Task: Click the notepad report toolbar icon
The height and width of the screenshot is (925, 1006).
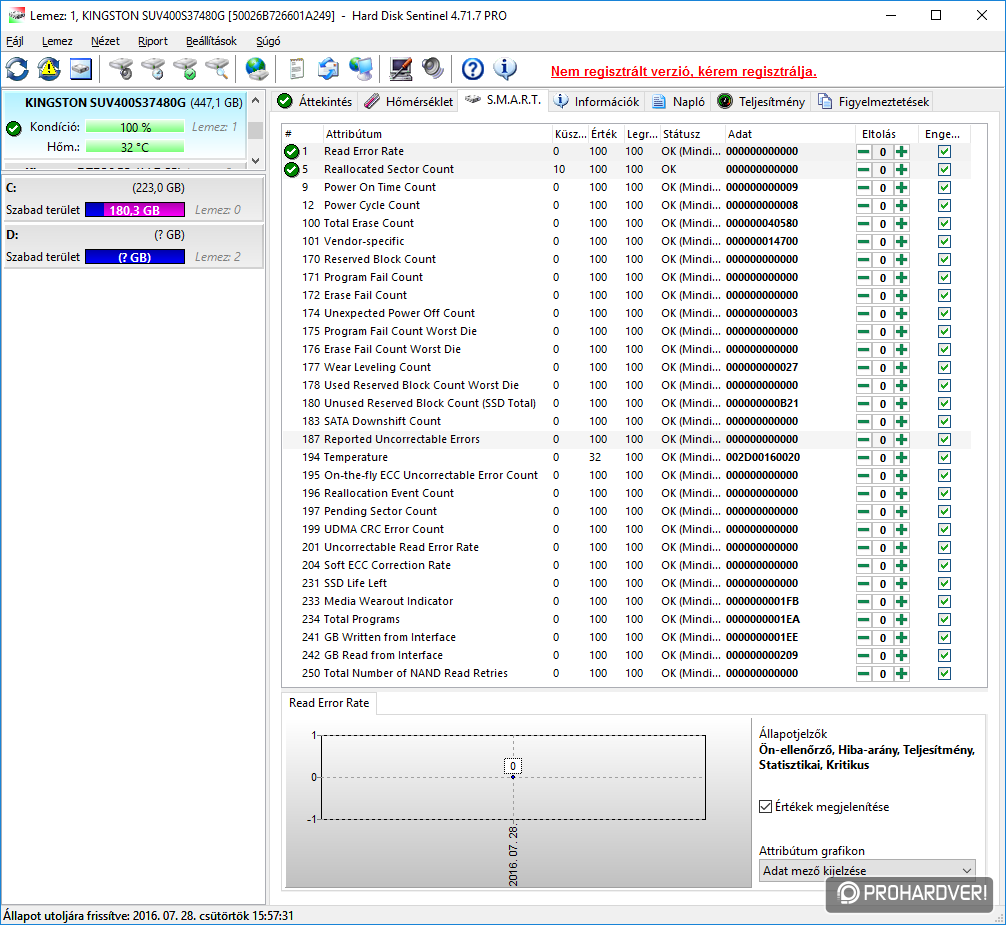Action: 296,69
